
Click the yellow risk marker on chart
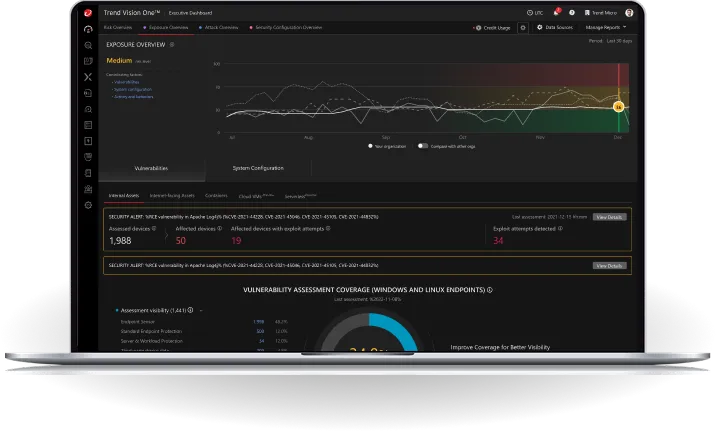[618, 106]
